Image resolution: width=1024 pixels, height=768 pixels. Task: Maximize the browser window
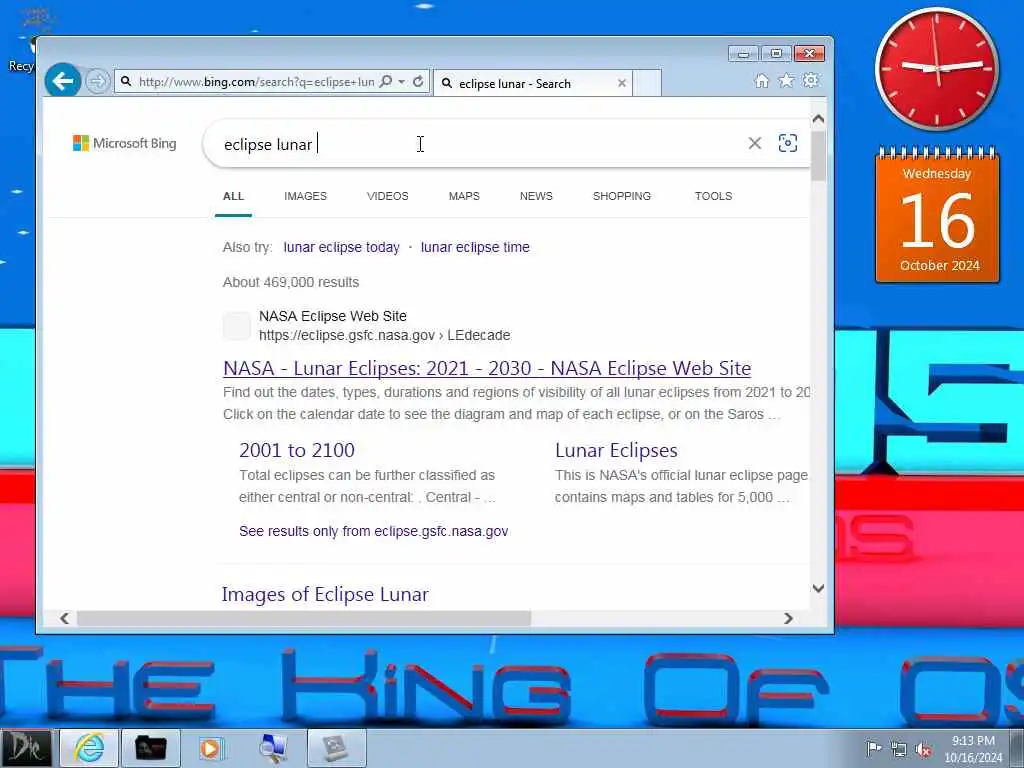click(776, 54)
